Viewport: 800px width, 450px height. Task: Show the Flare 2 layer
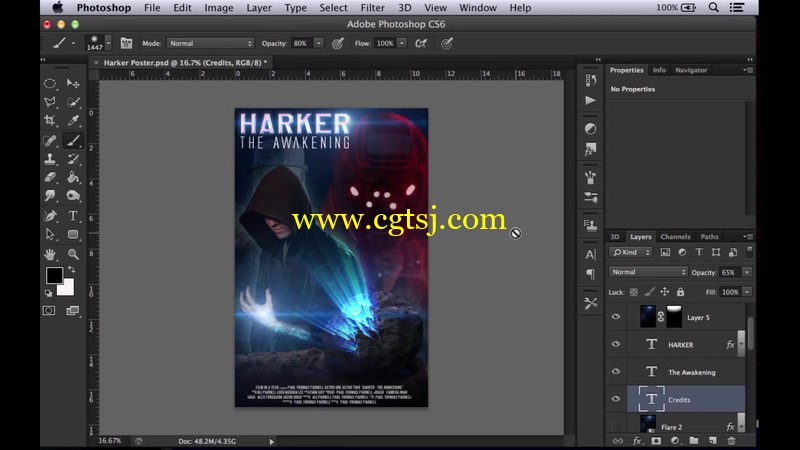tap(616, 426)
